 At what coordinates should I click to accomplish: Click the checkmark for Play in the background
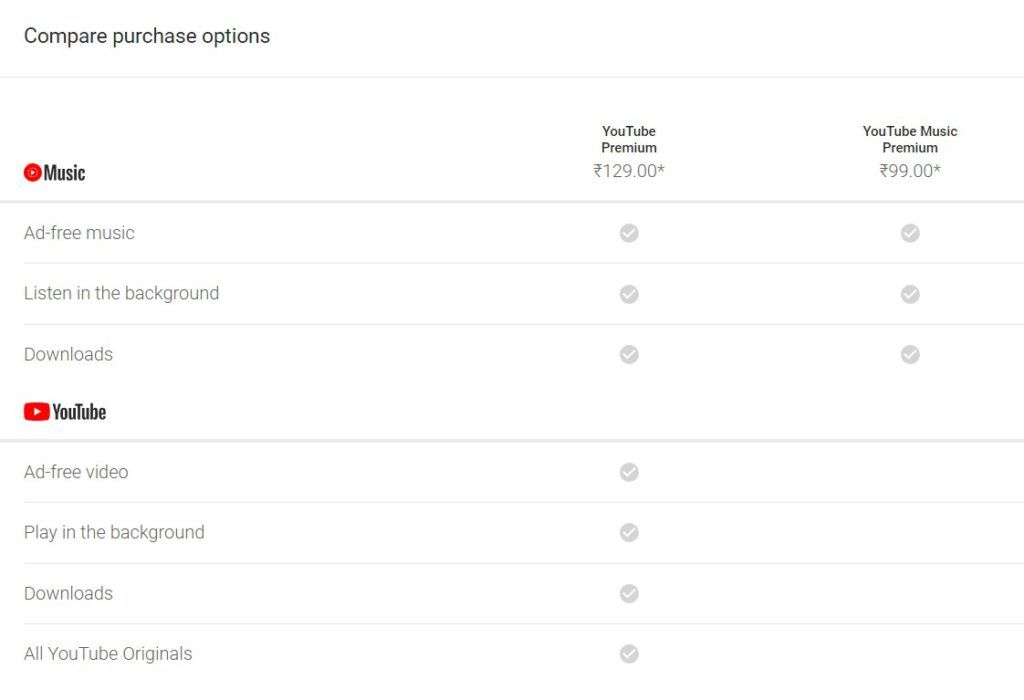coord(629,532)
